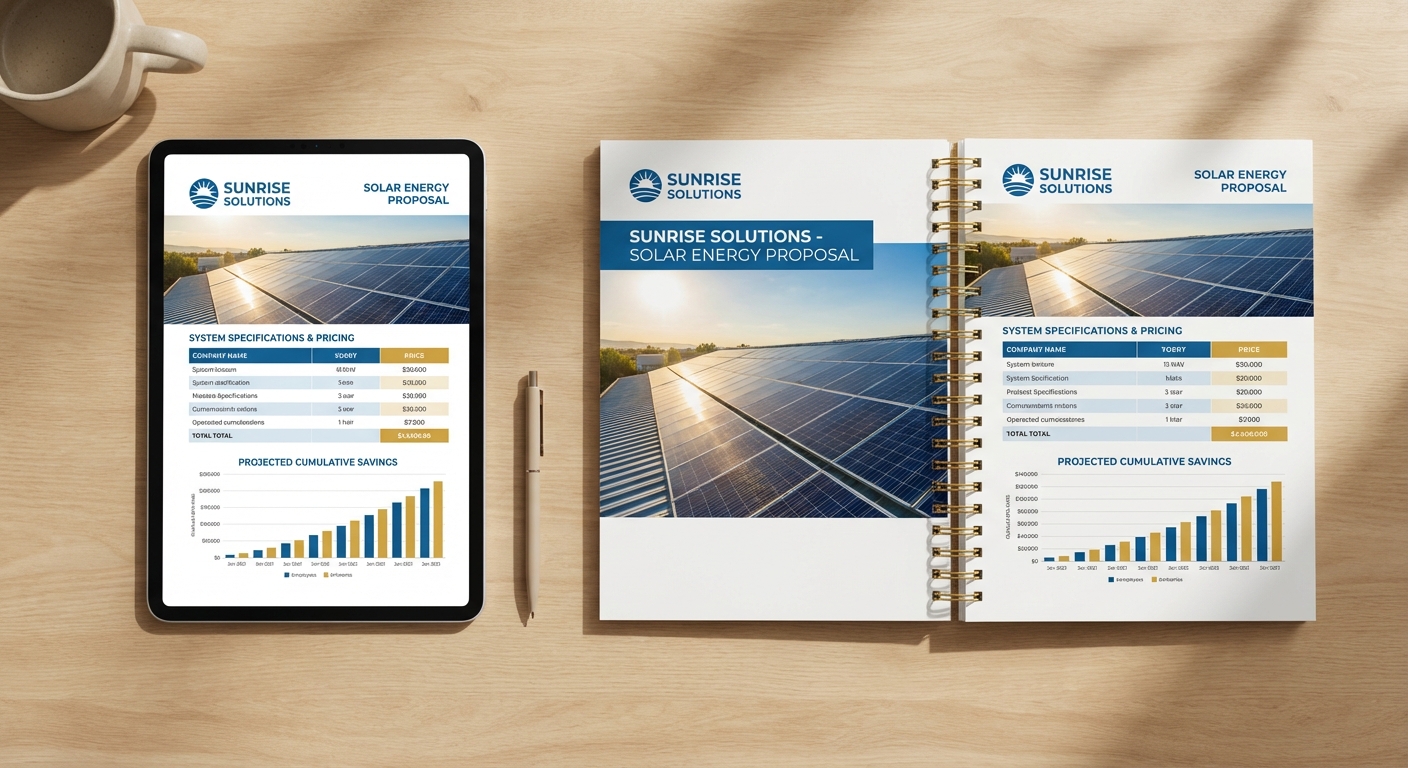Switch to the SOLAR ENERGY PROPOSAL header on the tablet
The image size is (1408, 768).
406,193
